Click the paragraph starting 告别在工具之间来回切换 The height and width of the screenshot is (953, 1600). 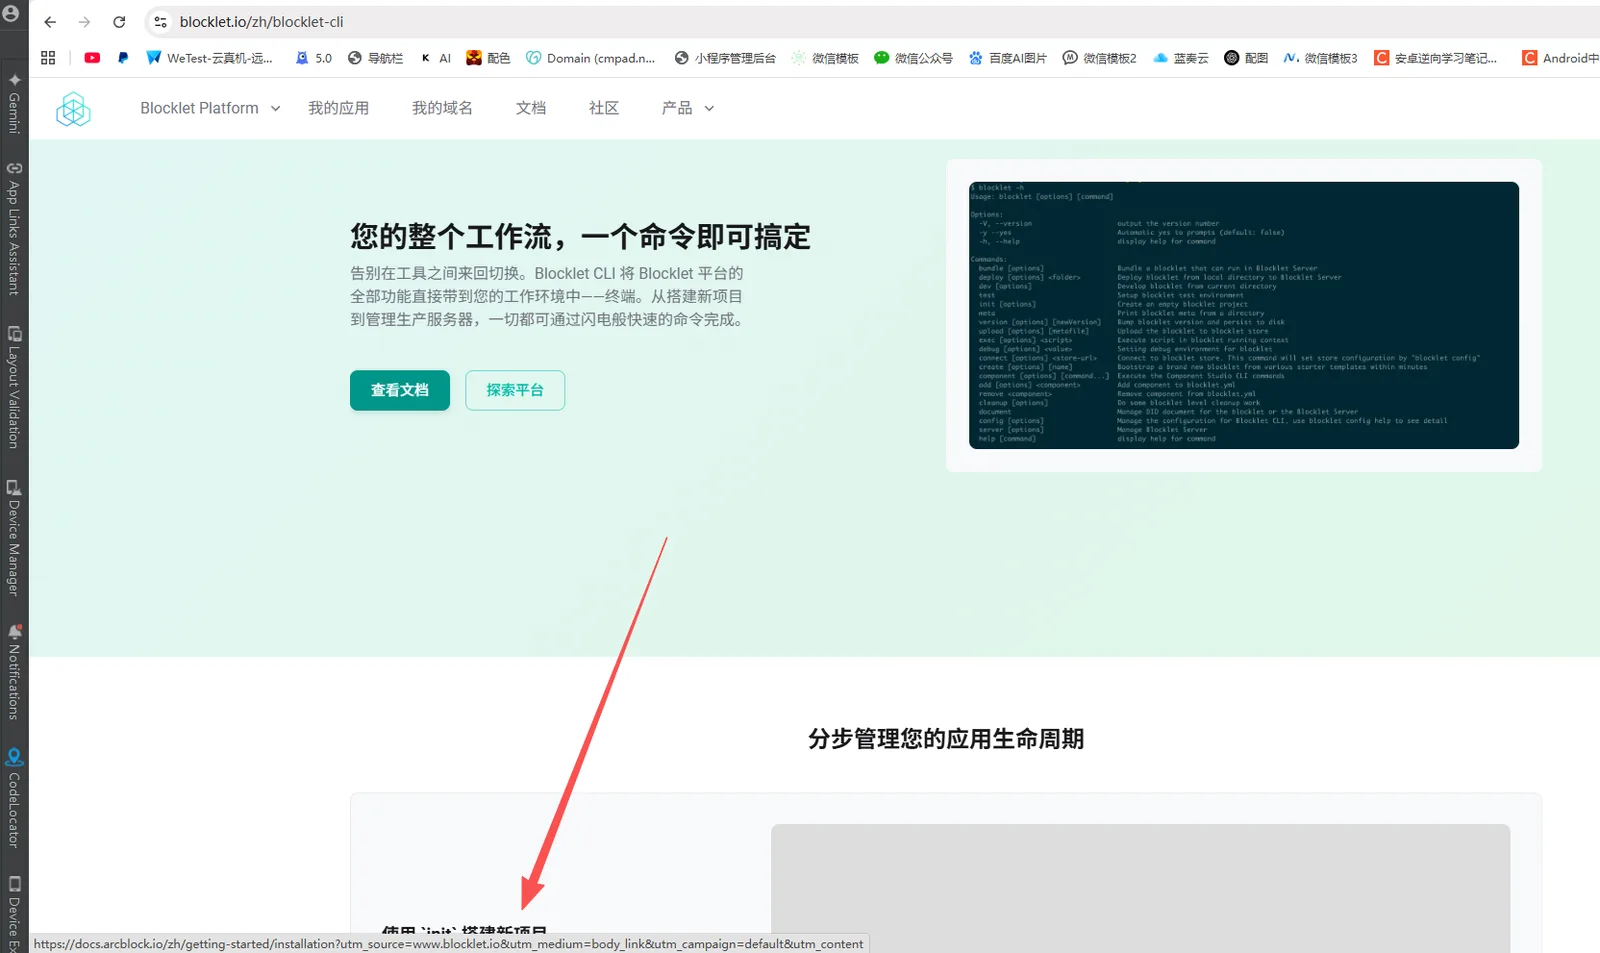pyautogui.click(x=548, y=296)
